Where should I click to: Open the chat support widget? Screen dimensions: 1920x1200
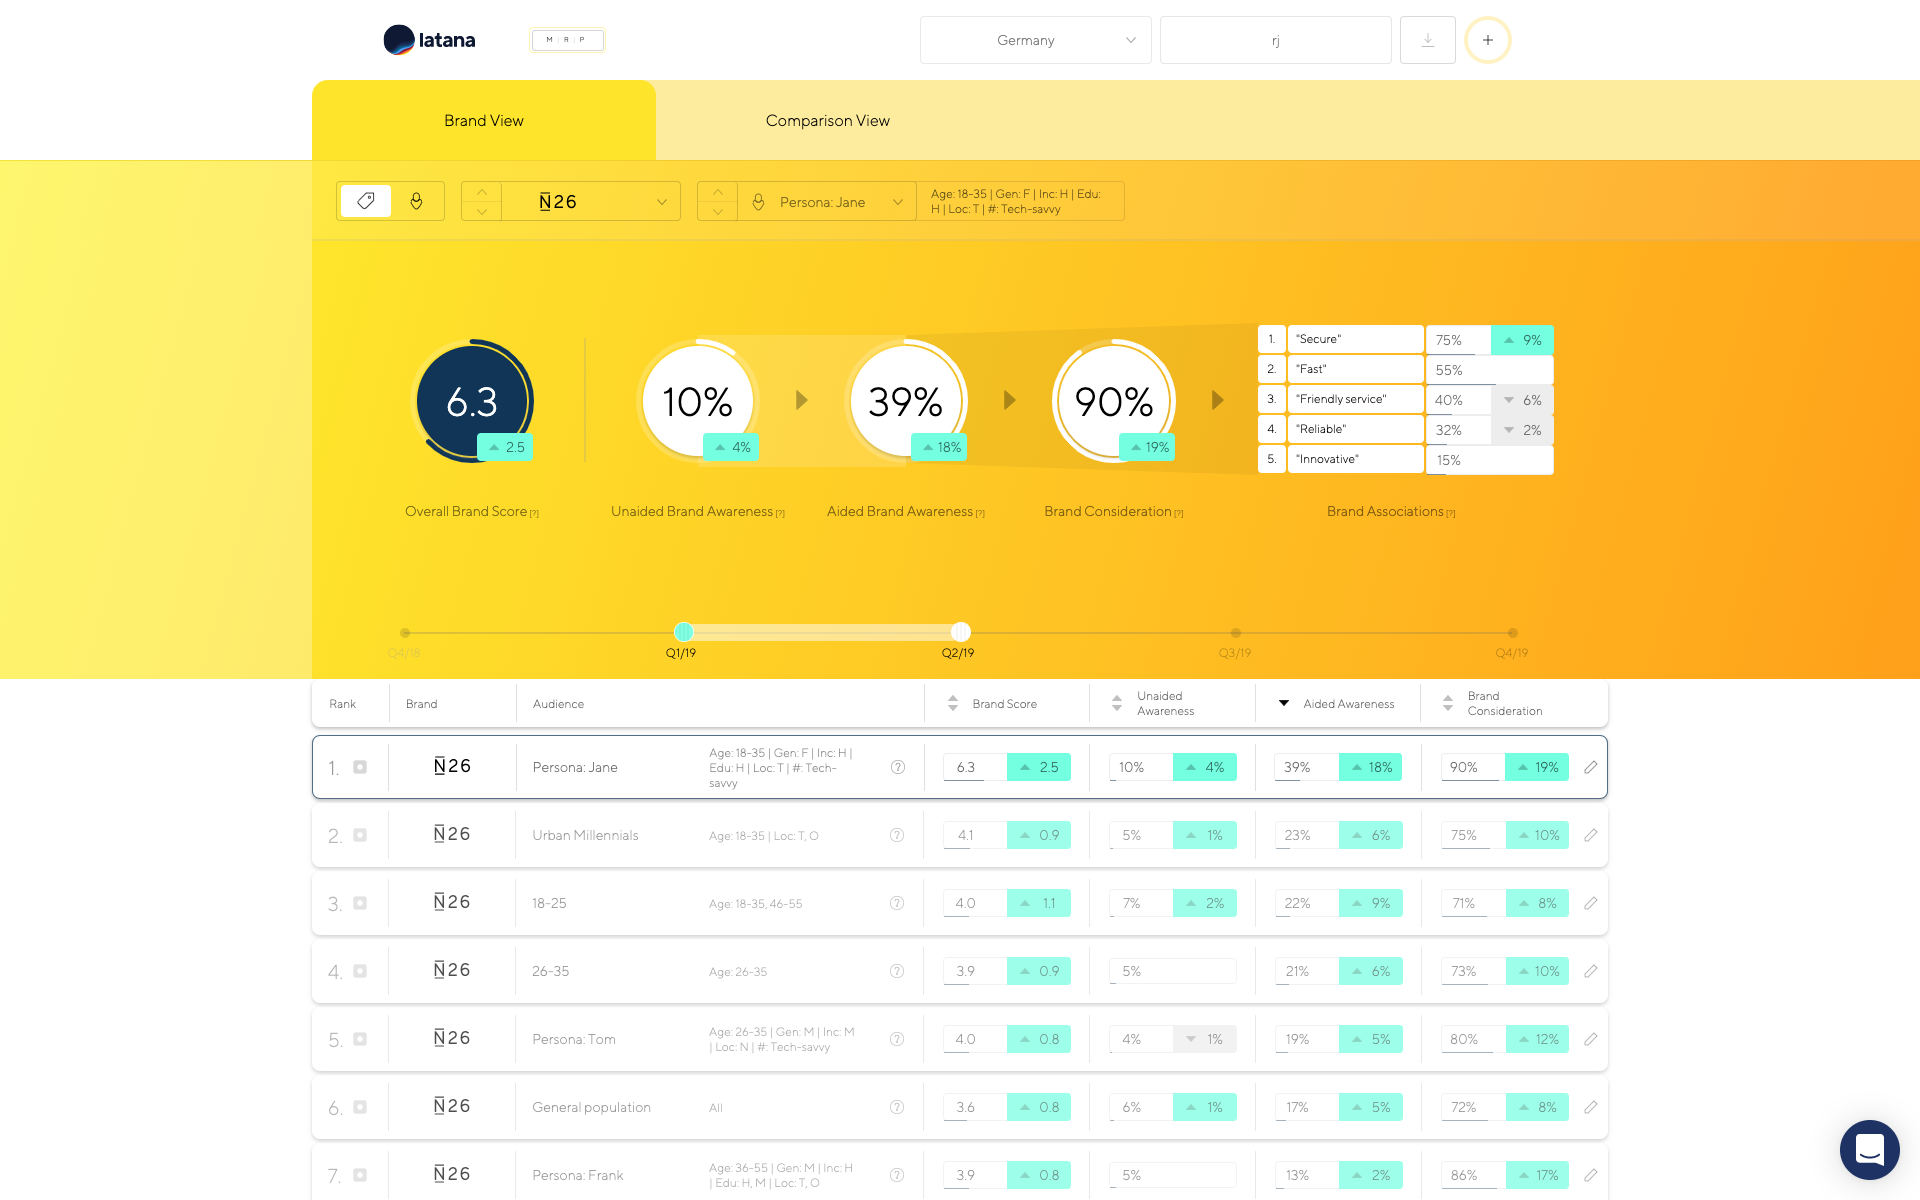(x=1868, y=1149)
